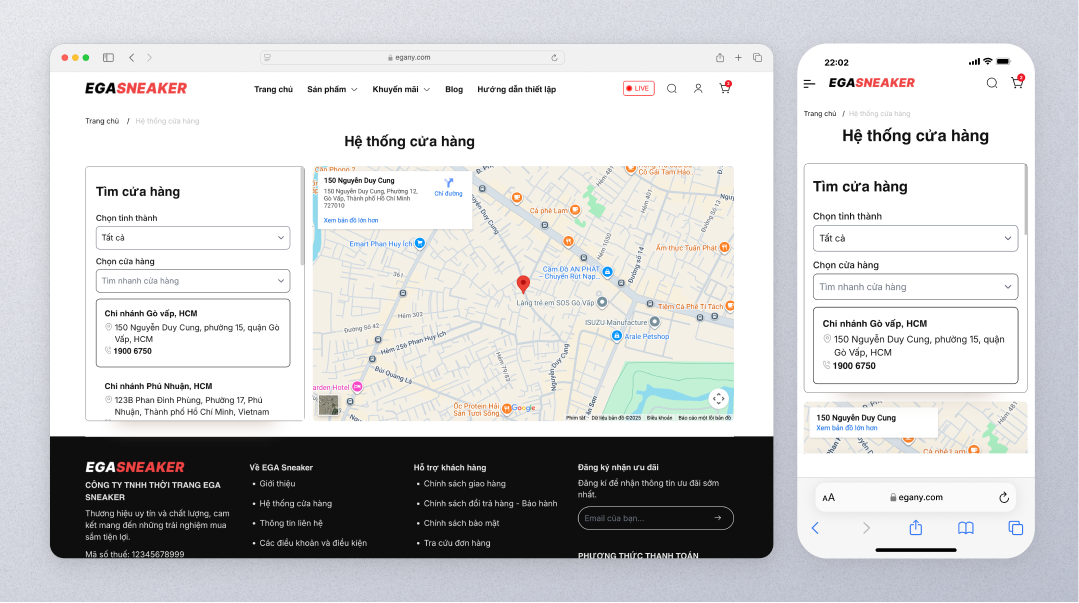Click the newsletter email input field

[x=643, y=518]
